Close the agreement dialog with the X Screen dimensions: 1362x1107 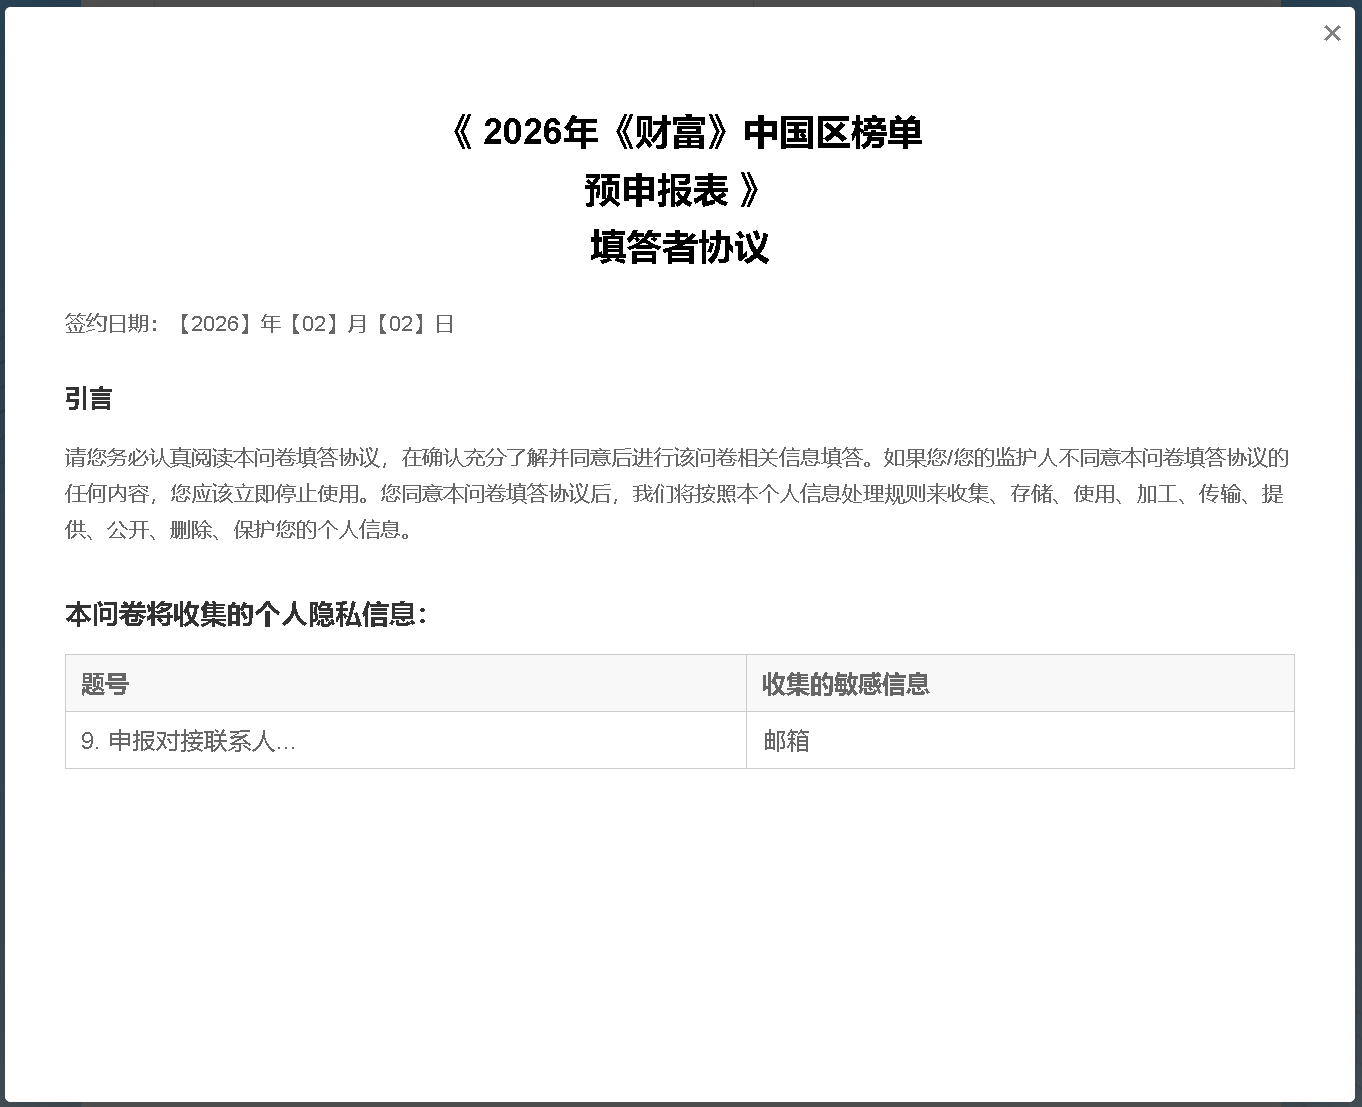(1332, 33)
